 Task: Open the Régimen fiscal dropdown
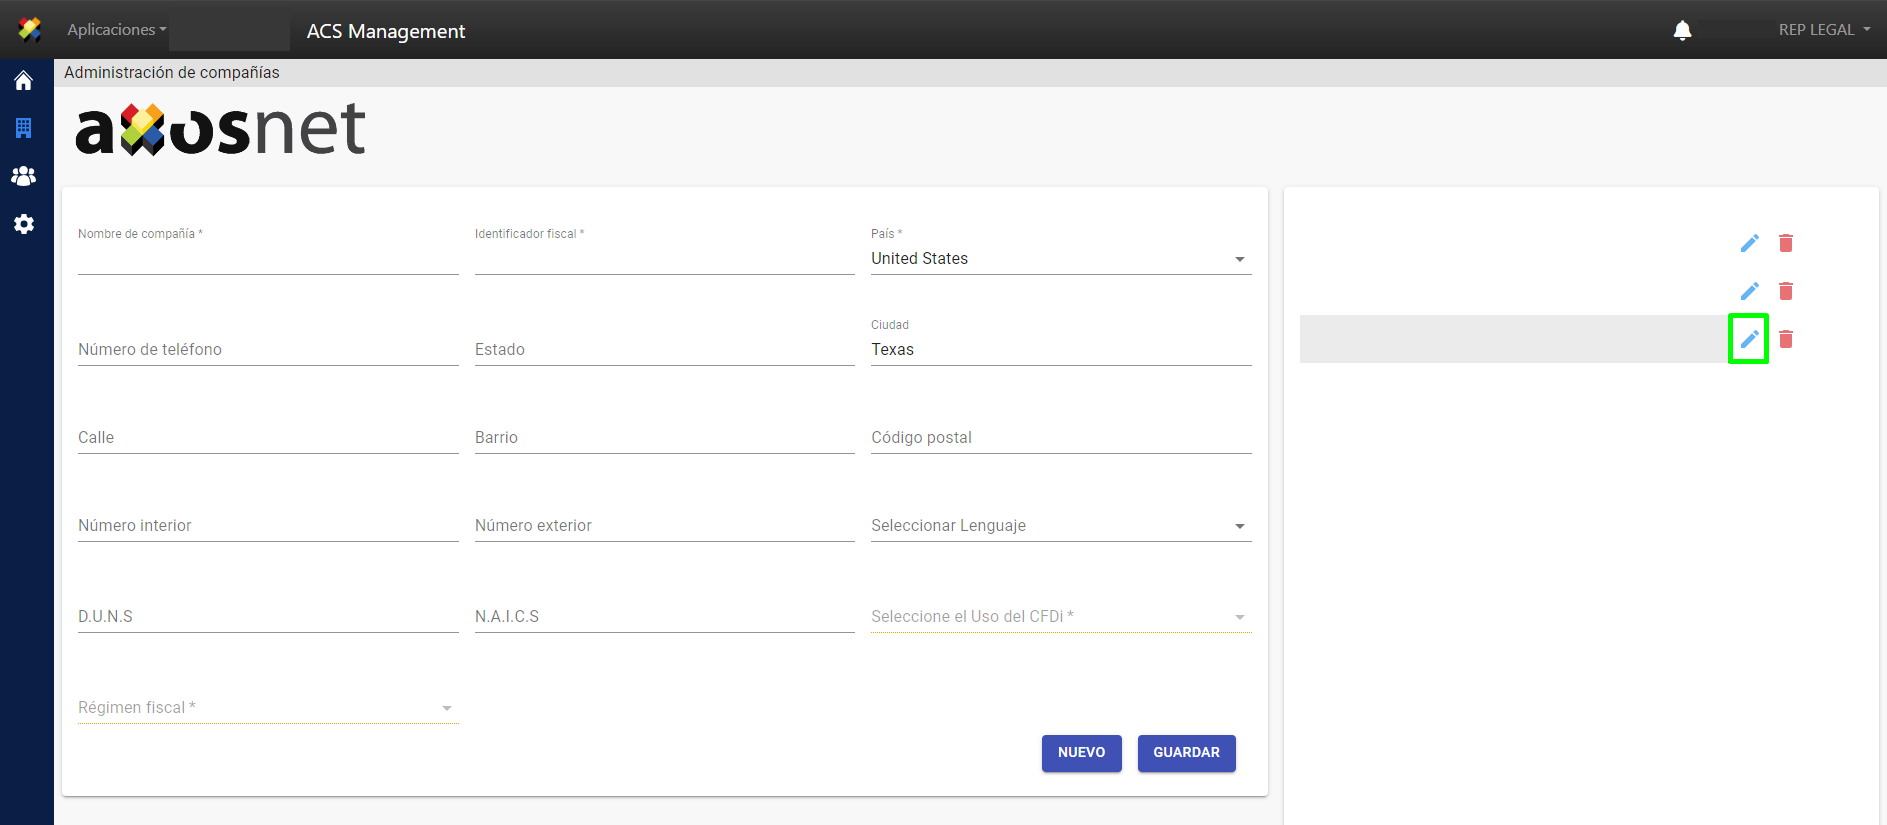point(267,708)
